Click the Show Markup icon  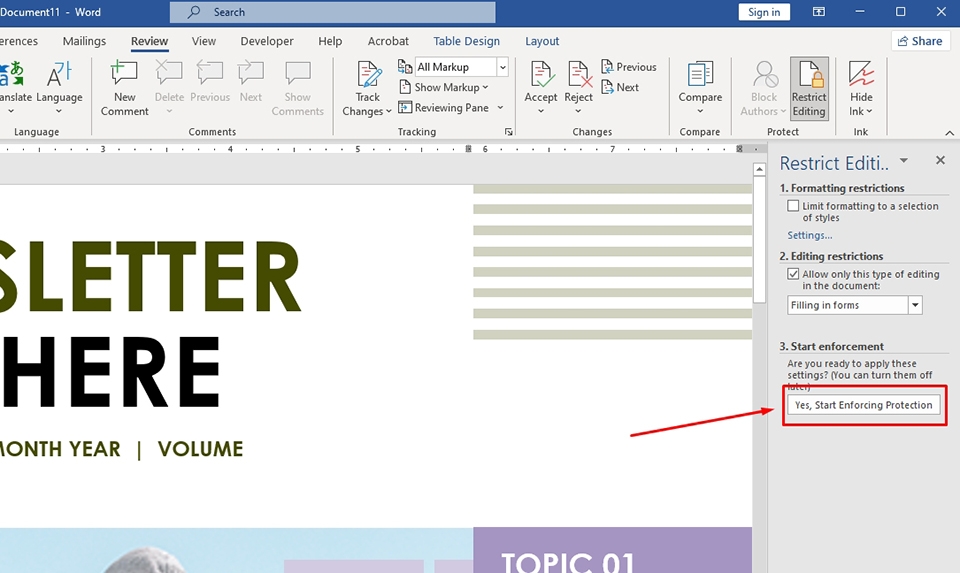point(405,87)
